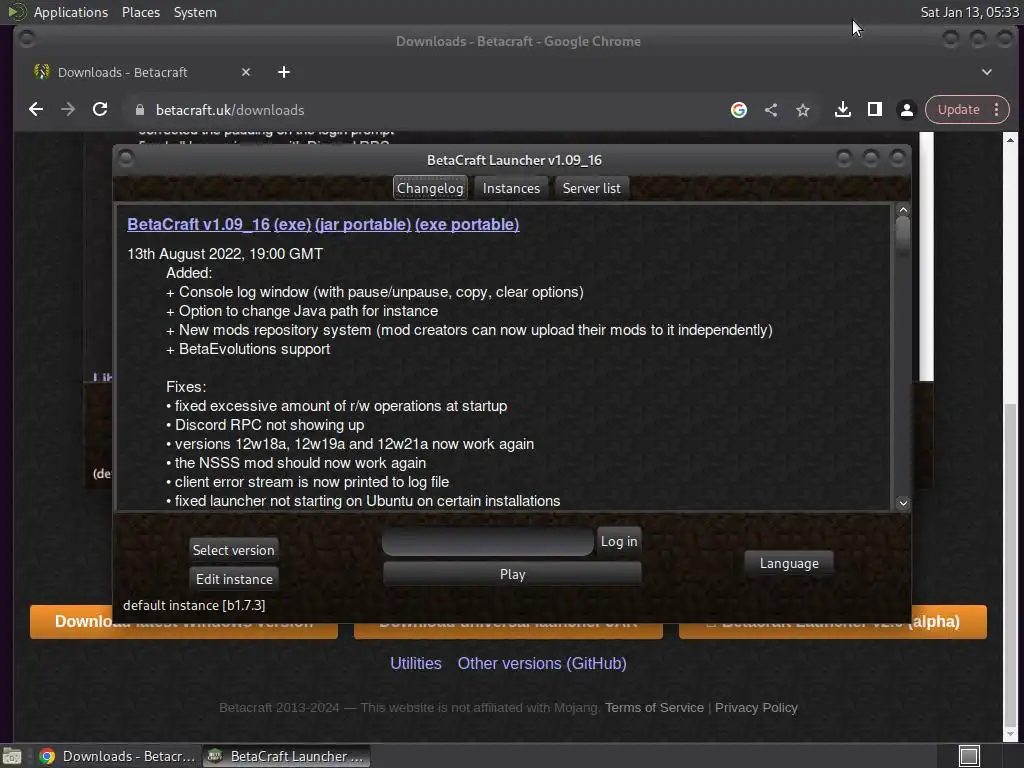
Task: Click the clock Sat Jan 13, 05:33
Action: coord(969,12)
